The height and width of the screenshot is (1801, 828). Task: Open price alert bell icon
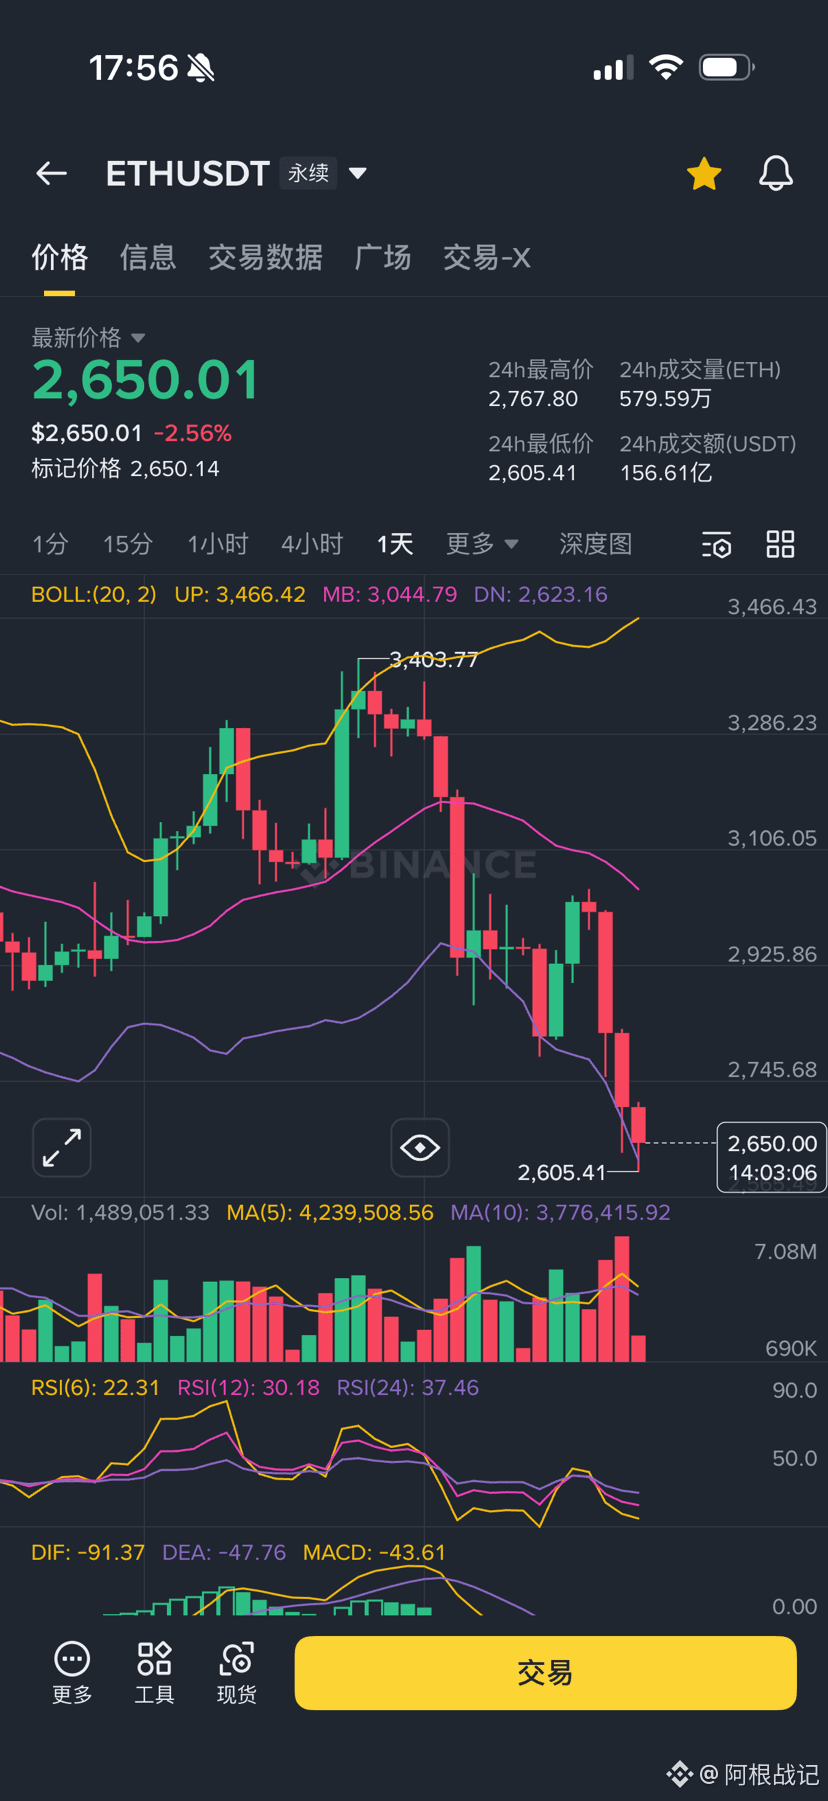(775, 174)
